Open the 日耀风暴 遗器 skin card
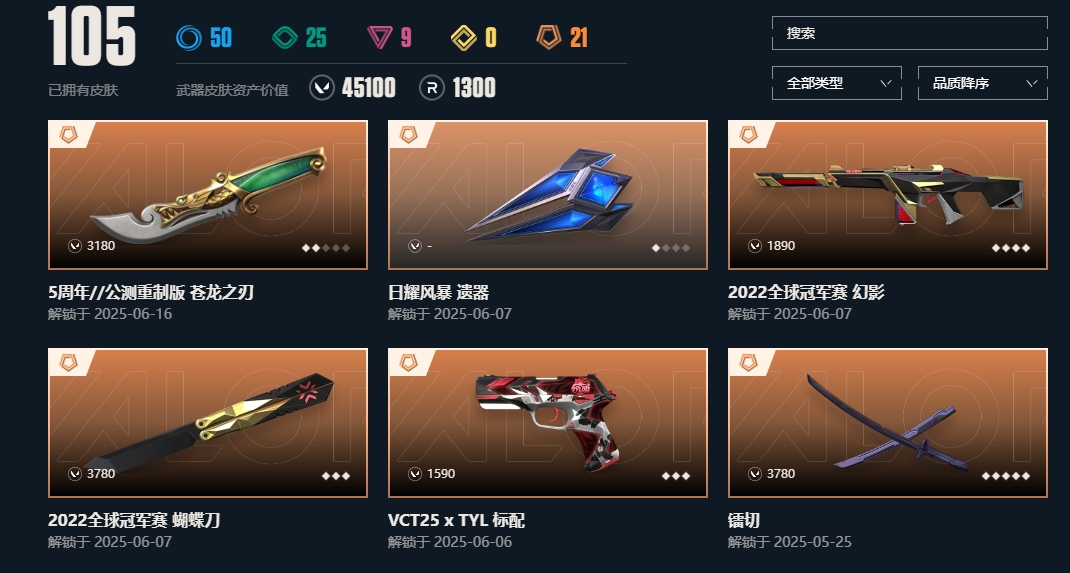Image resolution: width=1070 pixels, height=573 pixels. 548,195
